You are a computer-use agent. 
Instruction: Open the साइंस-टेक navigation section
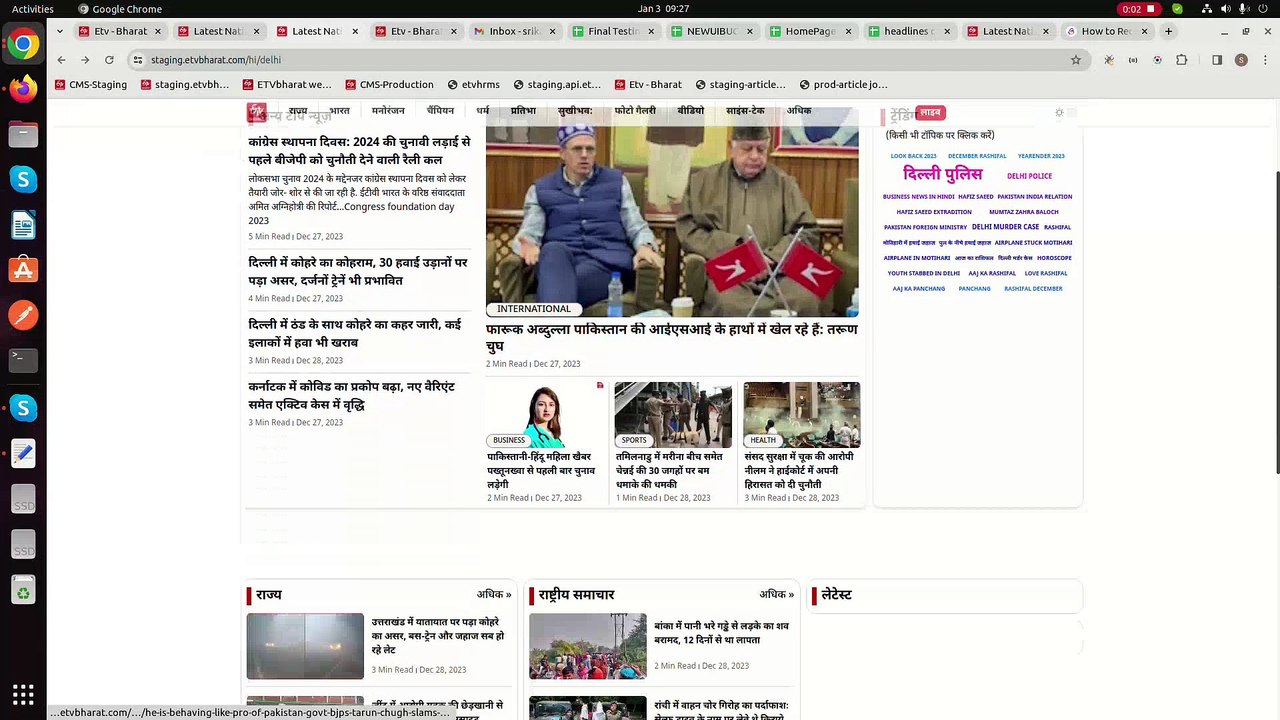tap(745, 111)
